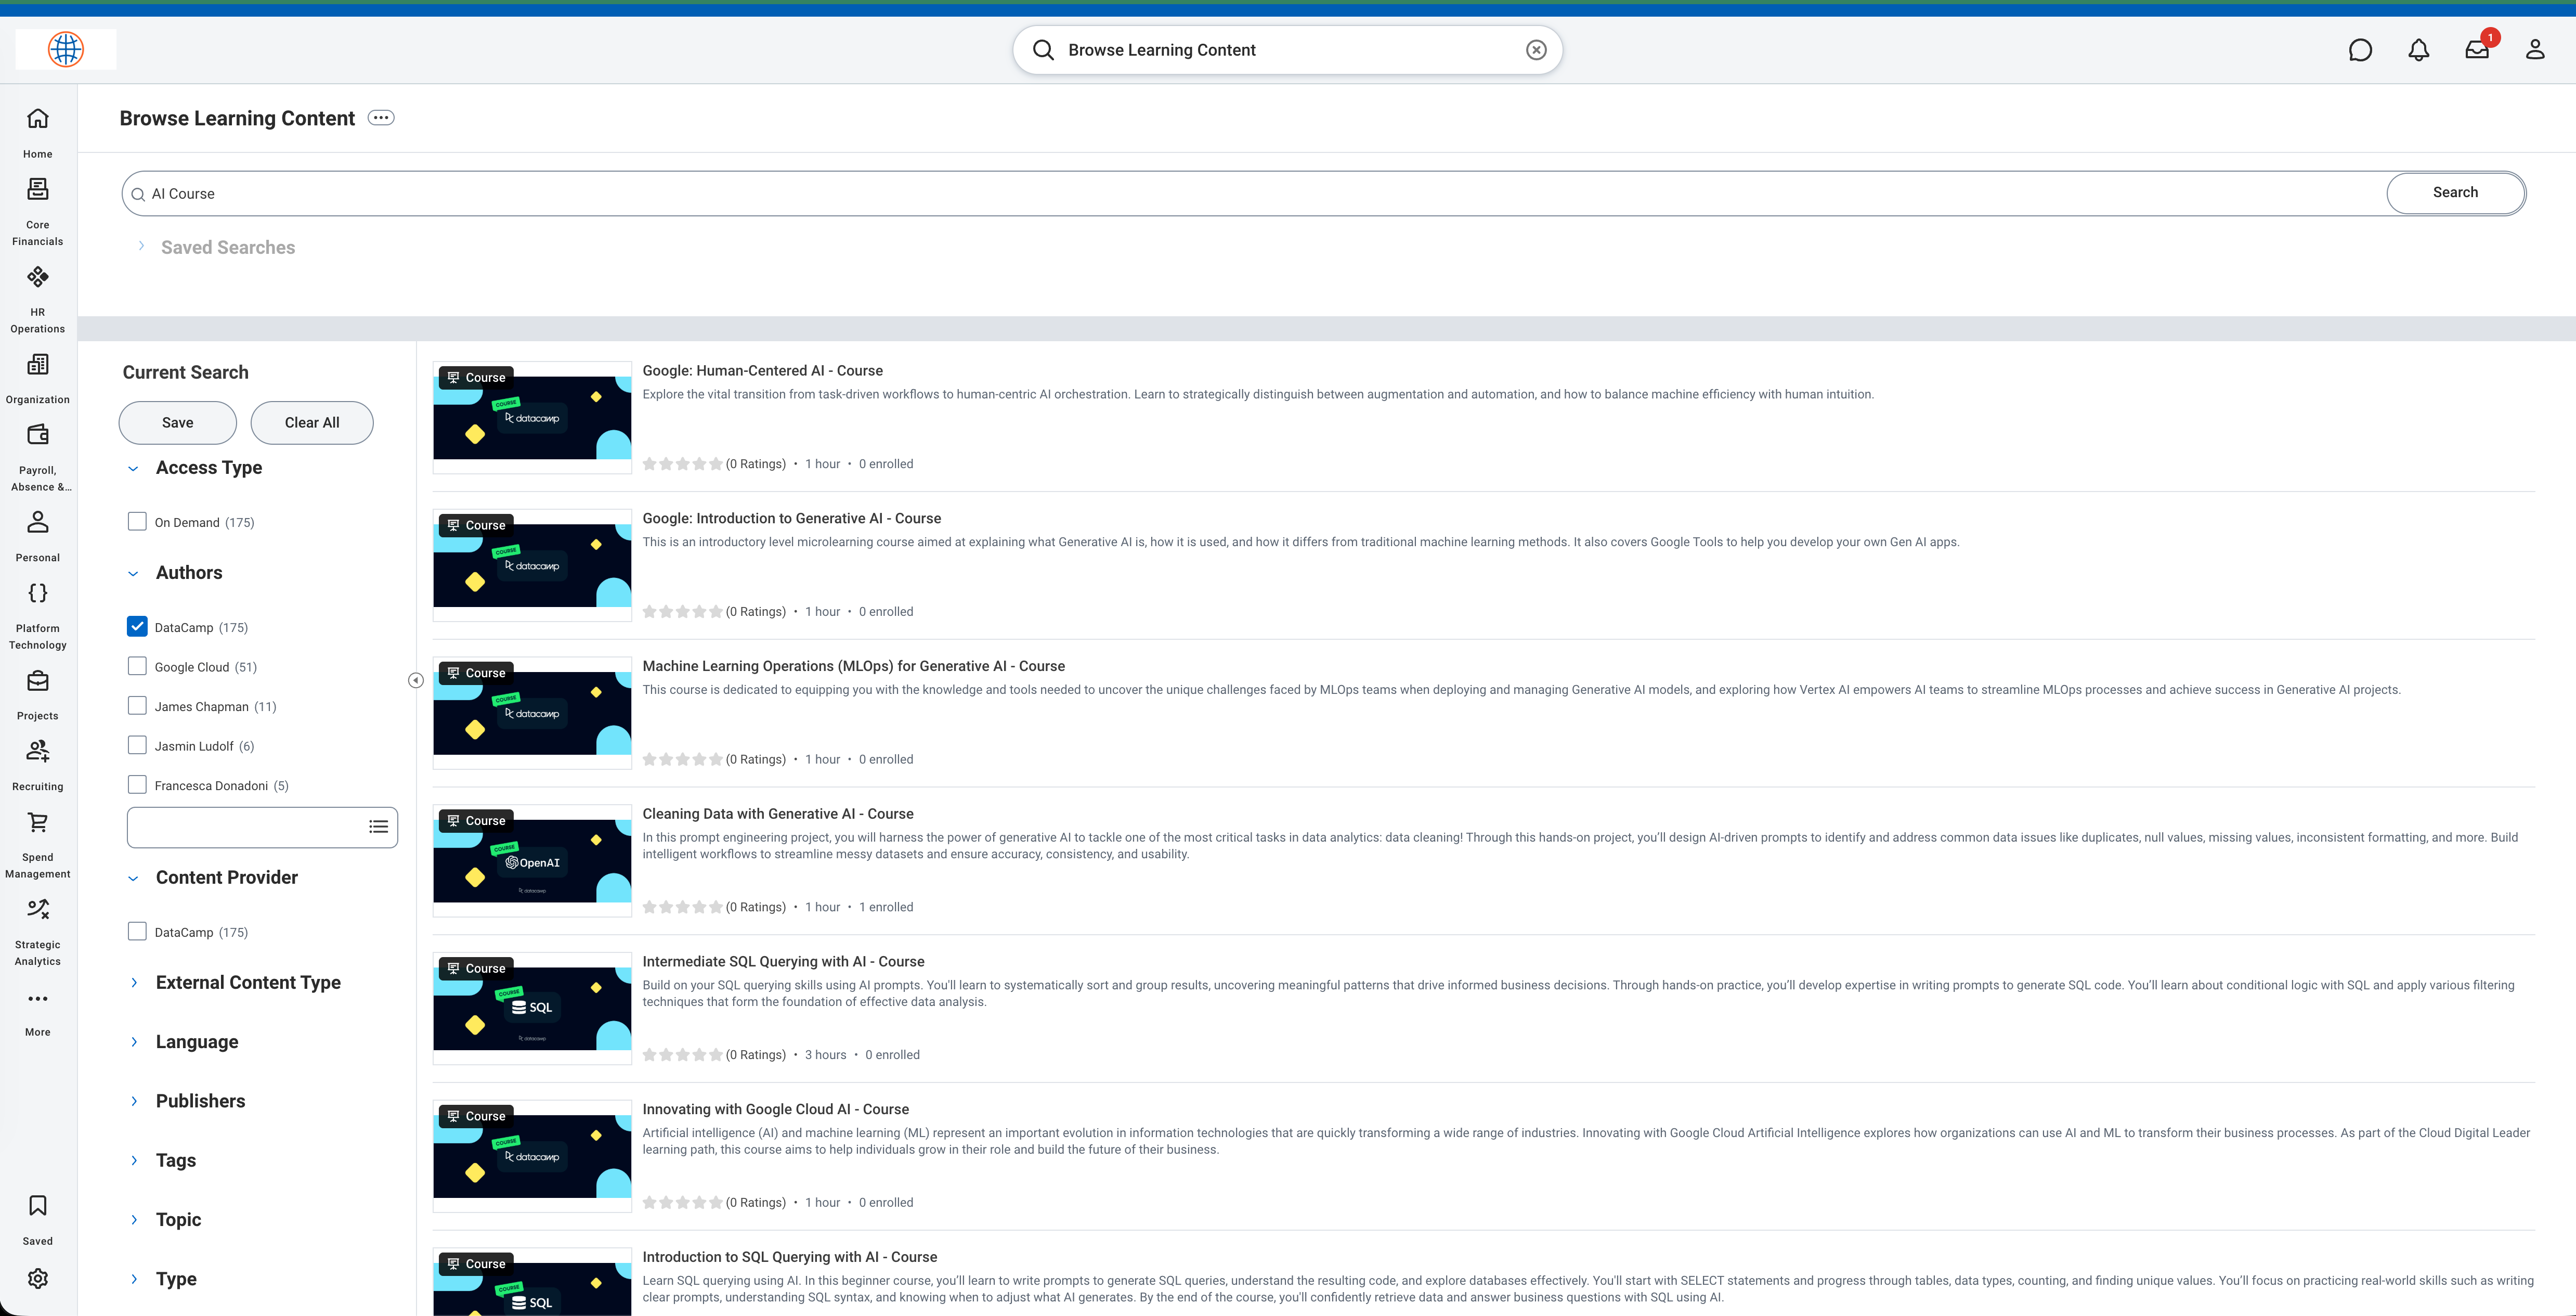Open Machine Learning Operations (MLOps) course link
2576x1316 pixels.
(853, 666)
